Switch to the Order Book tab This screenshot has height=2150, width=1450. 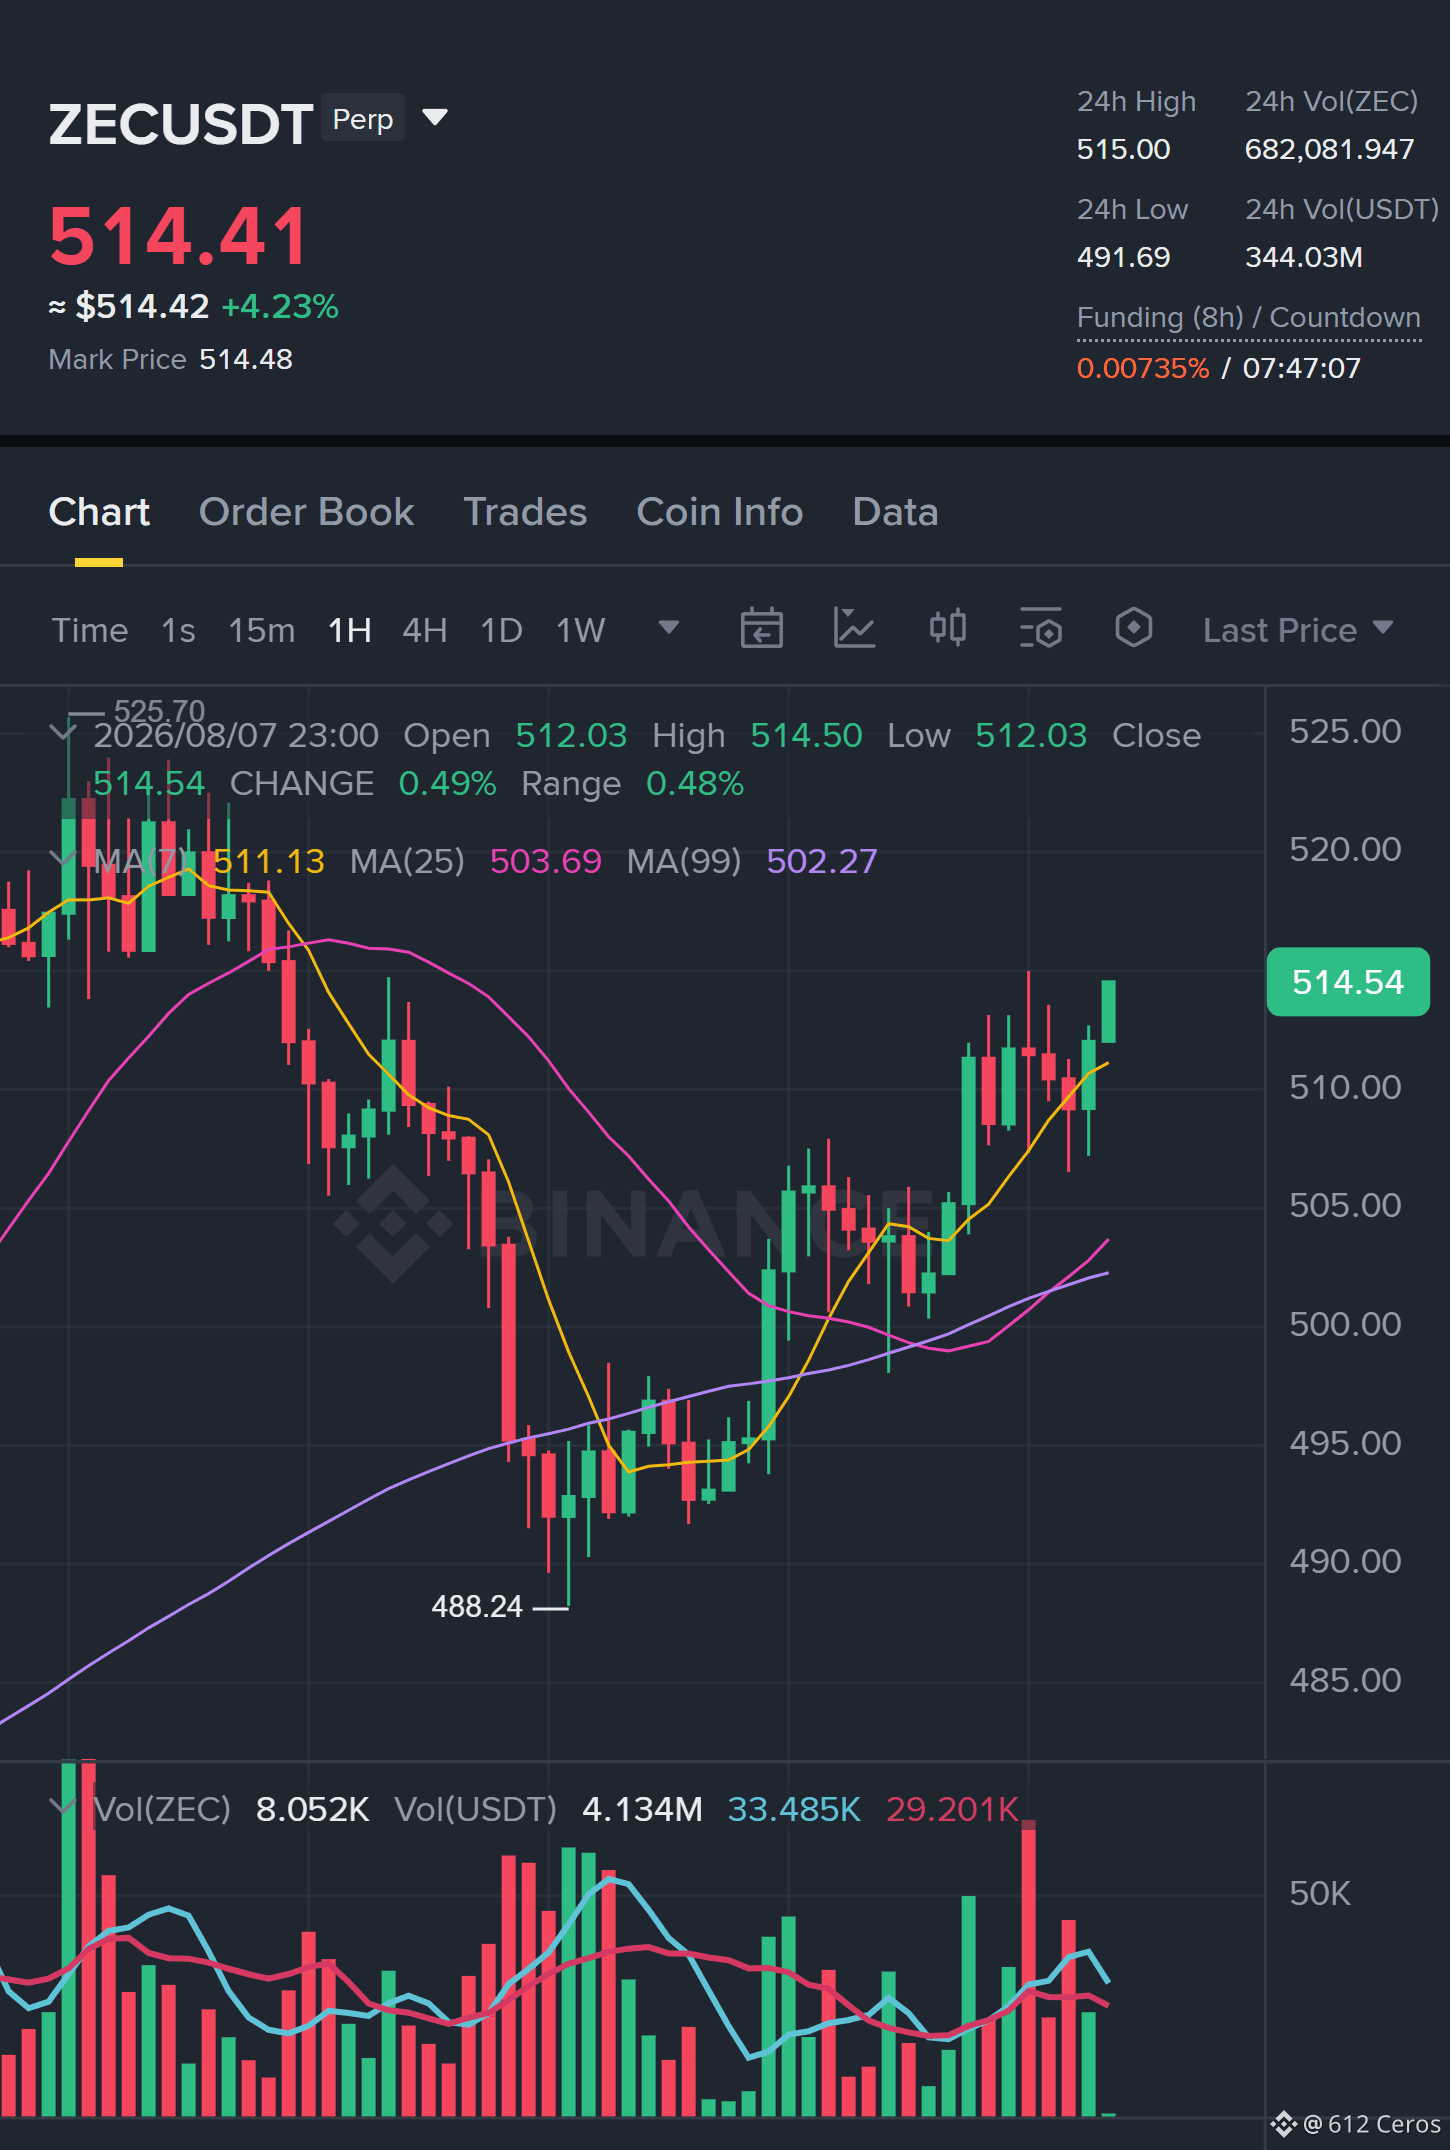click(x=306, y=512)
